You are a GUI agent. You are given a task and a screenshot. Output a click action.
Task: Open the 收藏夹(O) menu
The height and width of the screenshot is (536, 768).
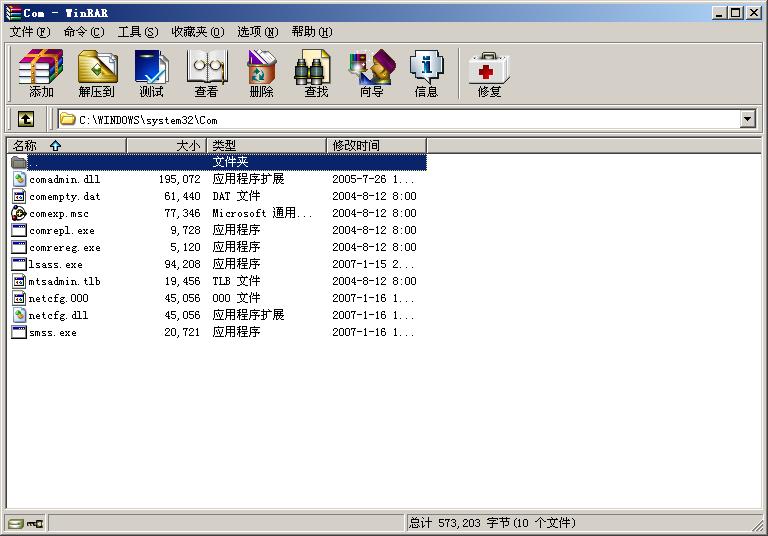(x=197, y=32)
